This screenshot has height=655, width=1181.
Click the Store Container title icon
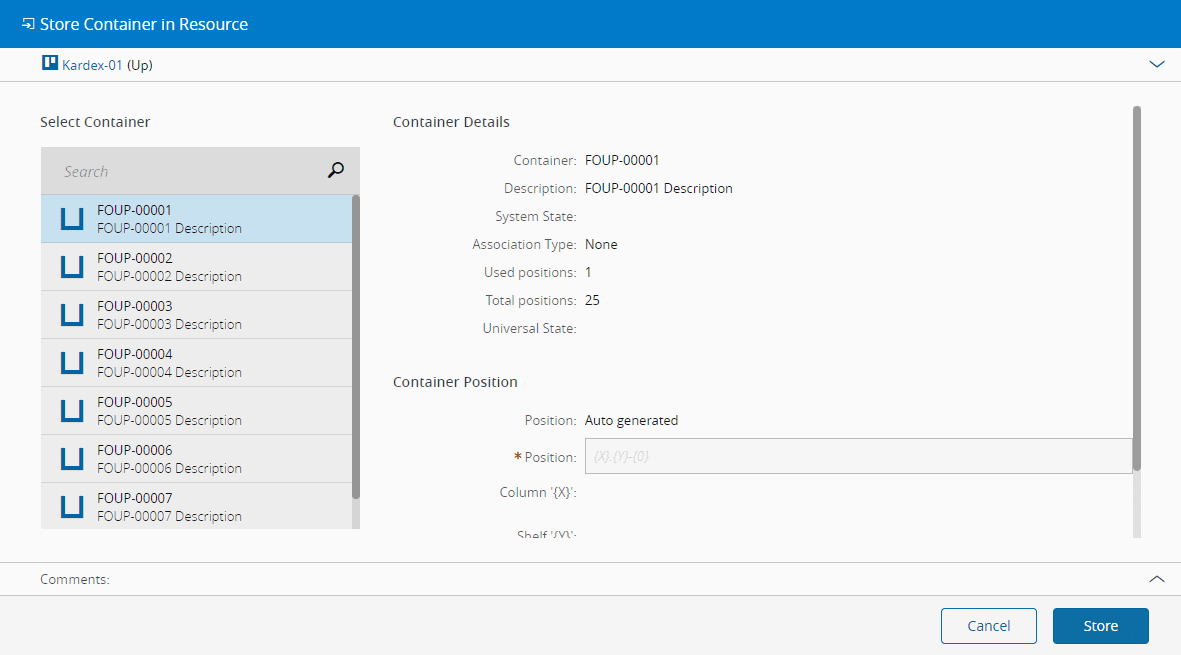(x=28, y=24)
